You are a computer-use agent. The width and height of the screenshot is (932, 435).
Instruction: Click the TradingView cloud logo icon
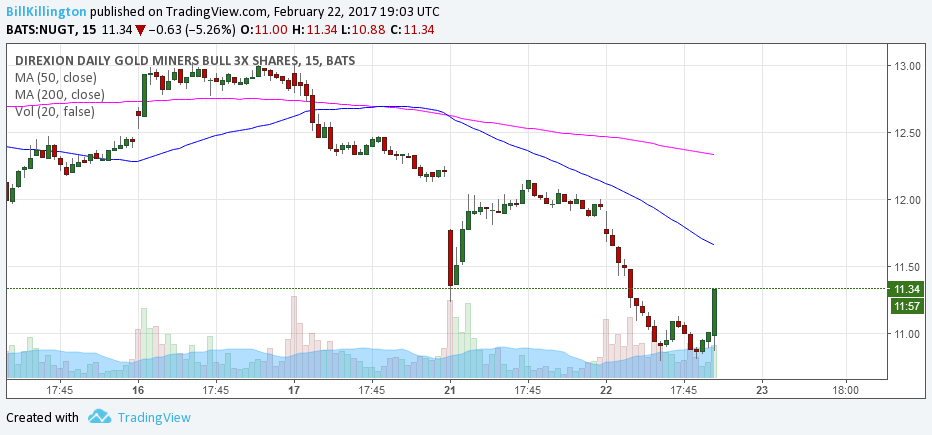[x=100, y=417]
